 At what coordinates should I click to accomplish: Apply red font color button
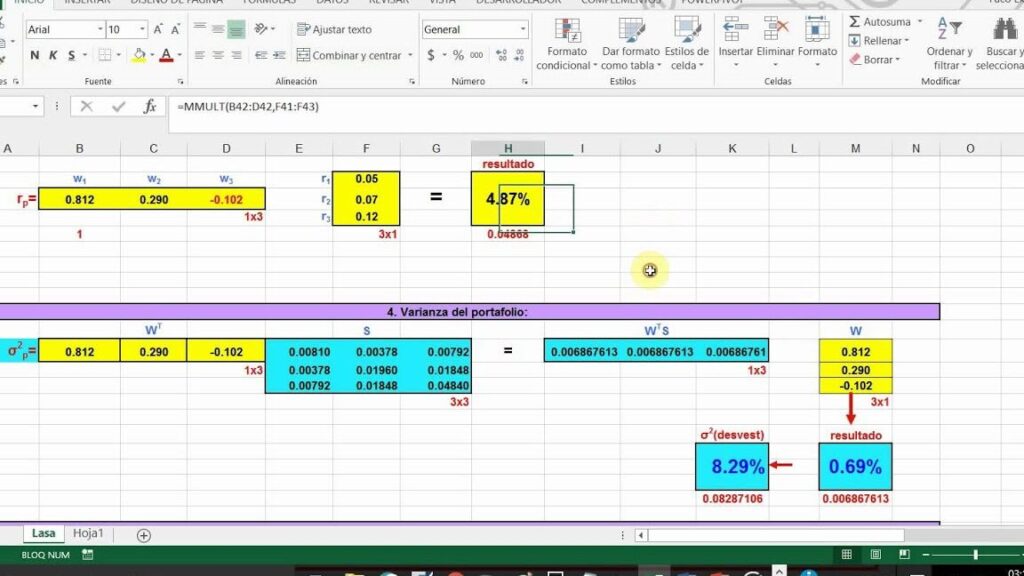(x=167, y=56)
